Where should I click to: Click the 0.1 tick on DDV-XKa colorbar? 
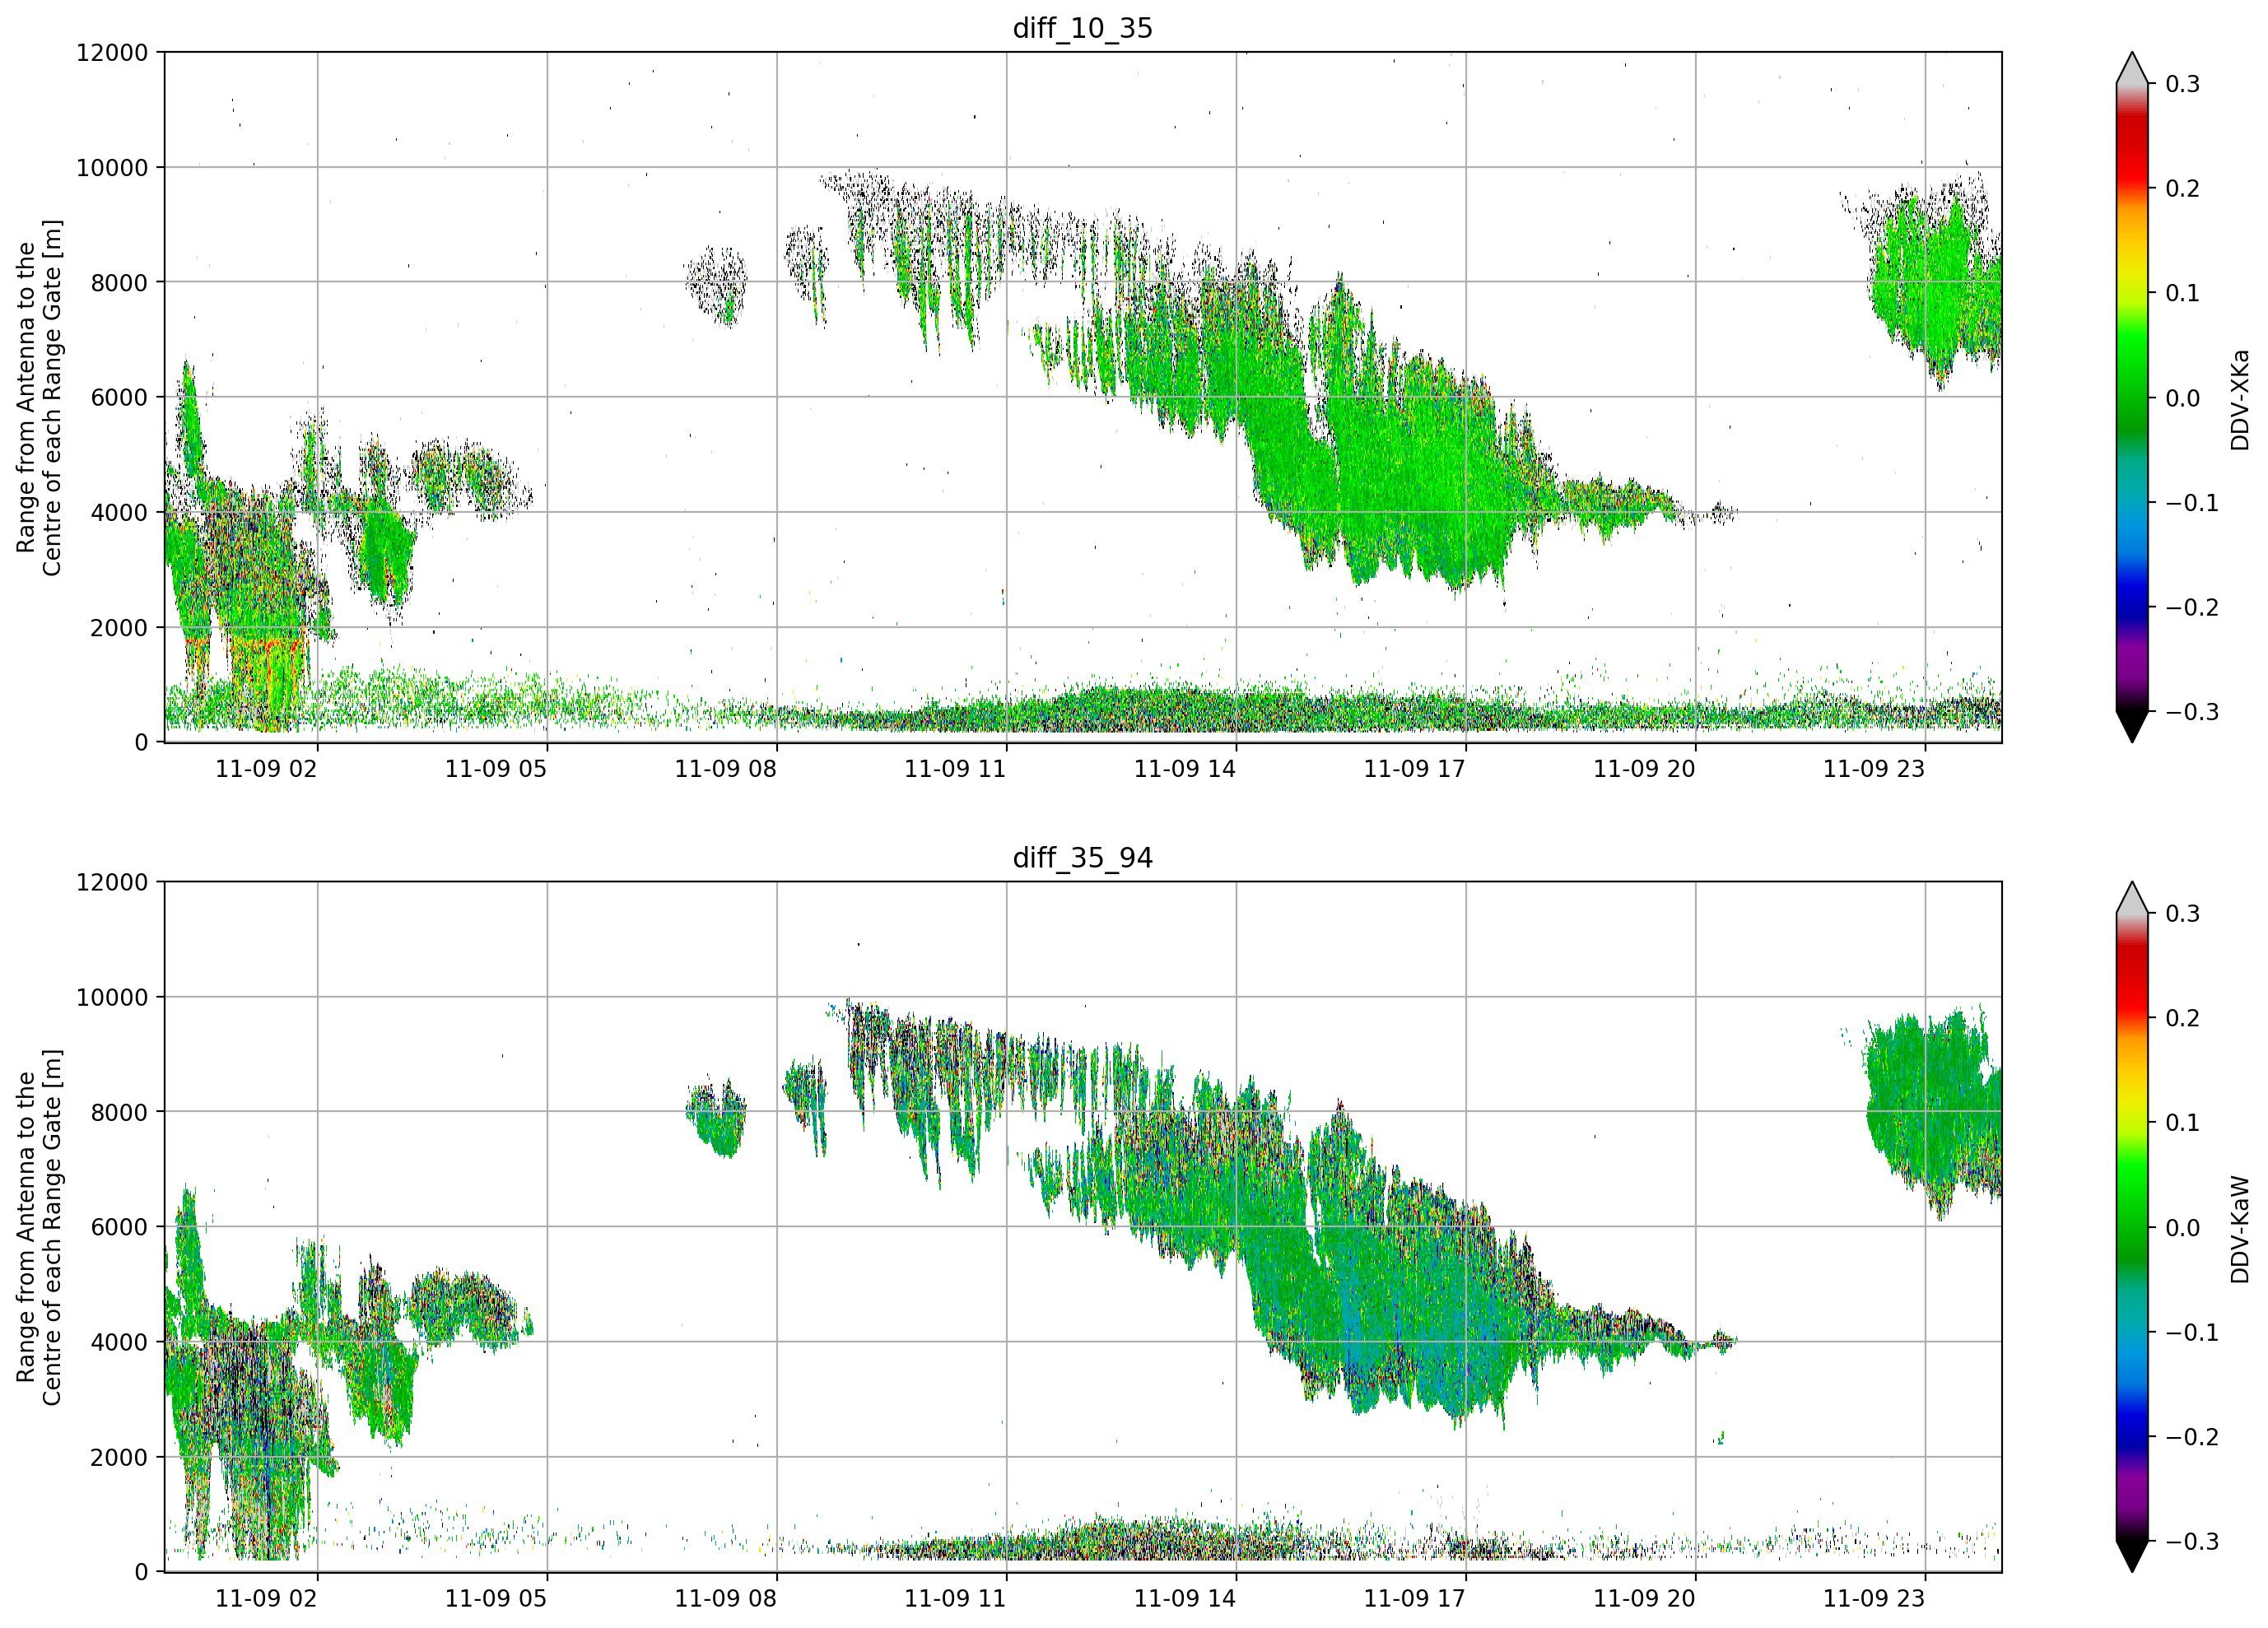pos(2182,293)
